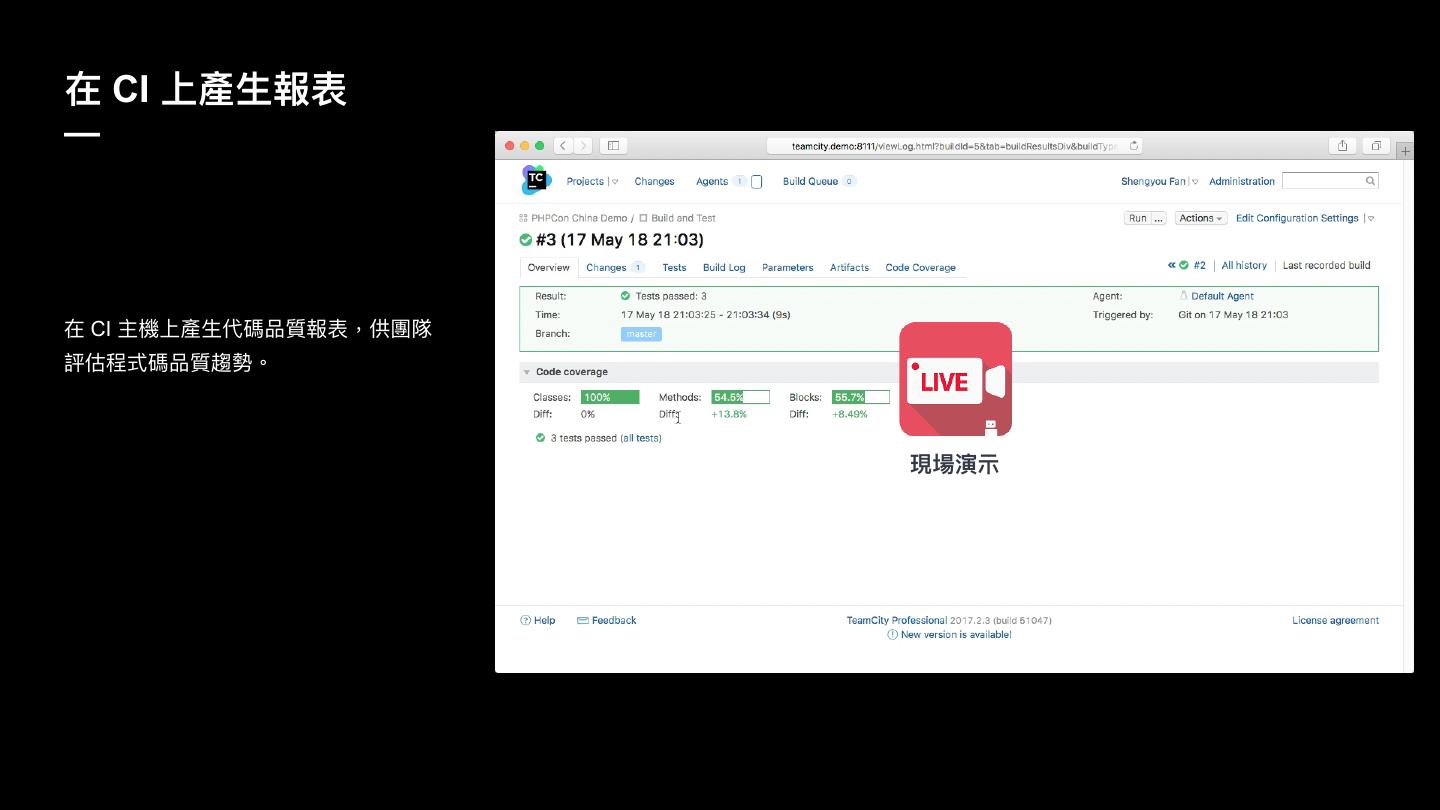Collapse the Code coverage section
The height and width of the screenshot is (810, 1440).
[x=526, y=372]
